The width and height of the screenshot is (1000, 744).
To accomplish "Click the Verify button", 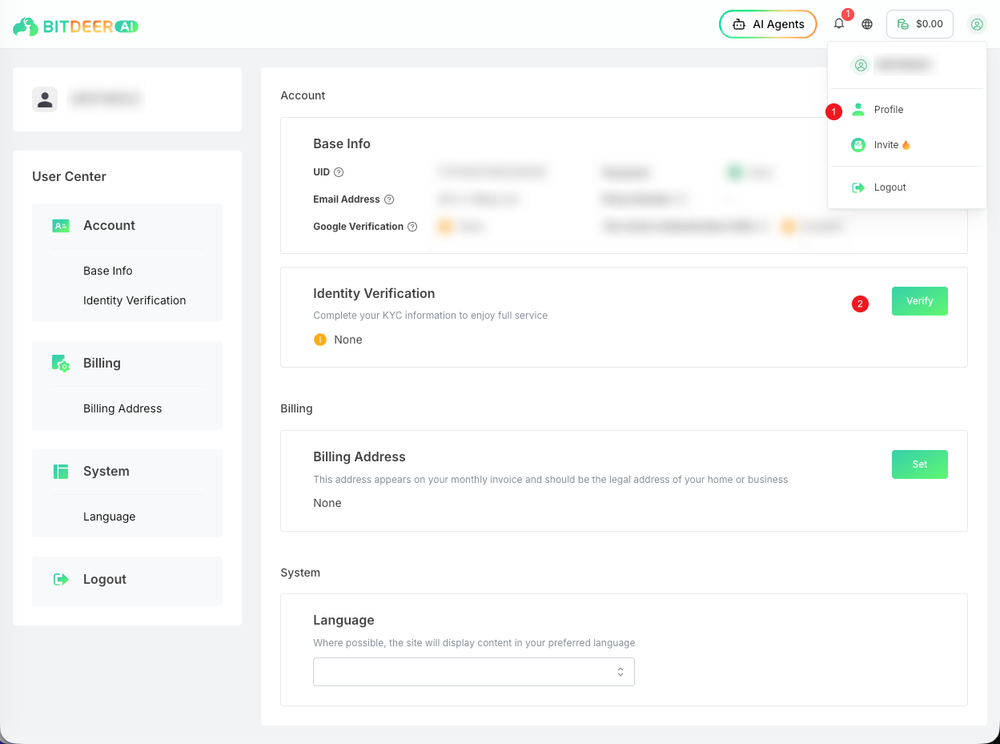I will pos(920,301).
